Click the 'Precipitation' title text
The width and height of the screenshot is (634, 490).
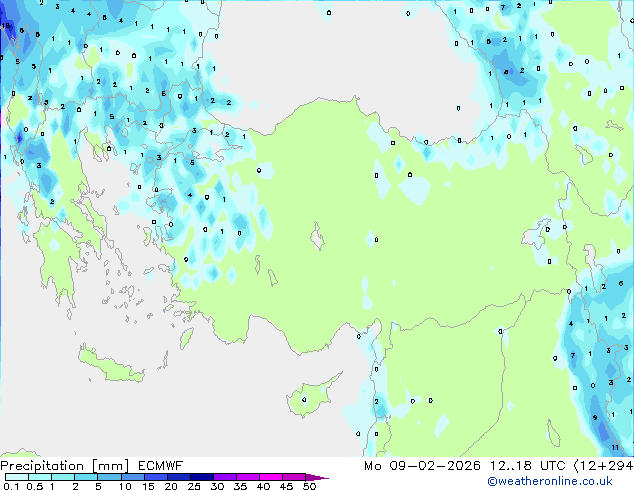[42, 466]
